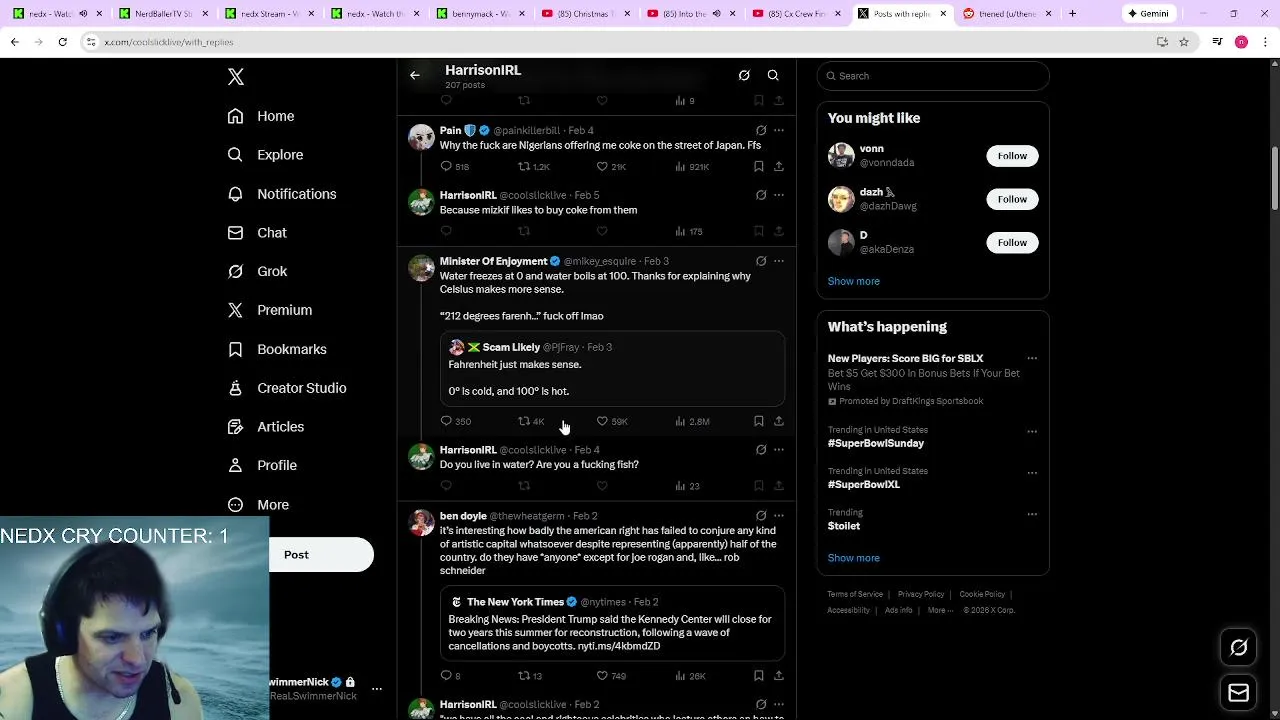Open quoted Scam Likely post
The width and height of the screenshot is (1280, 720).
click(x=612, y=368)
